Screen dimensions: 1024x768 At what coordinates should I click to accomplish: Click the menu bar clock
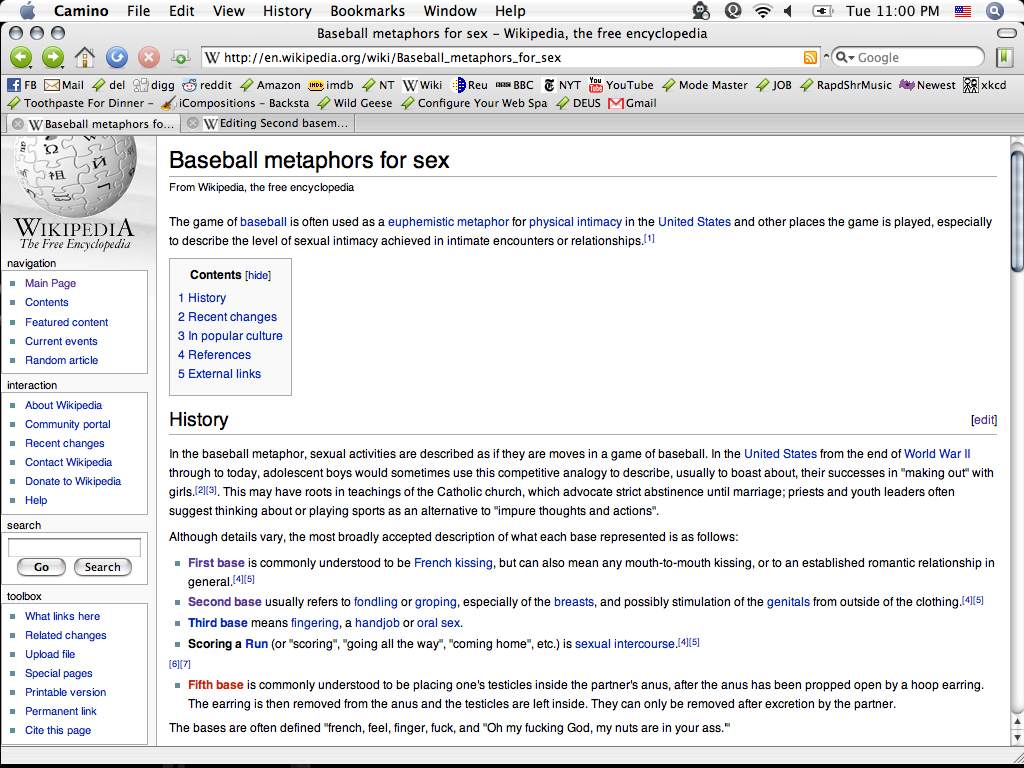[892, 10]
